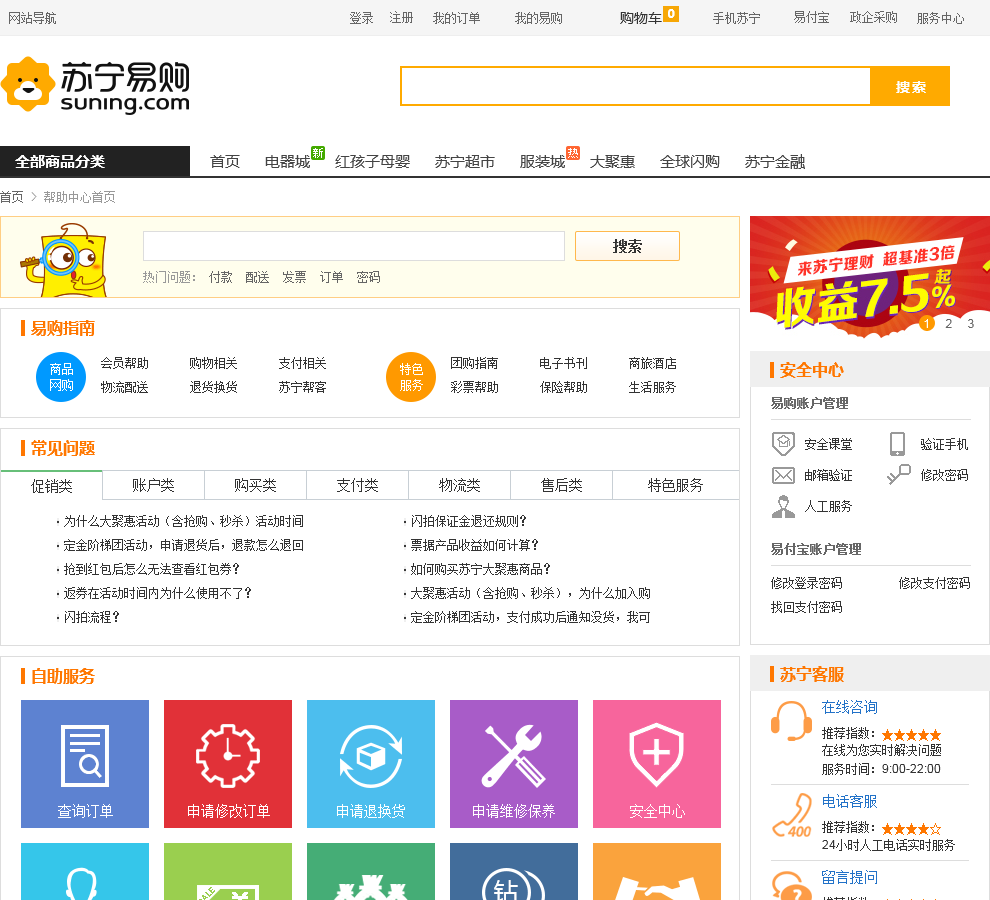Open 我的订单 link
The height and width of the screenshot is (900, 990).
(456, 18)
